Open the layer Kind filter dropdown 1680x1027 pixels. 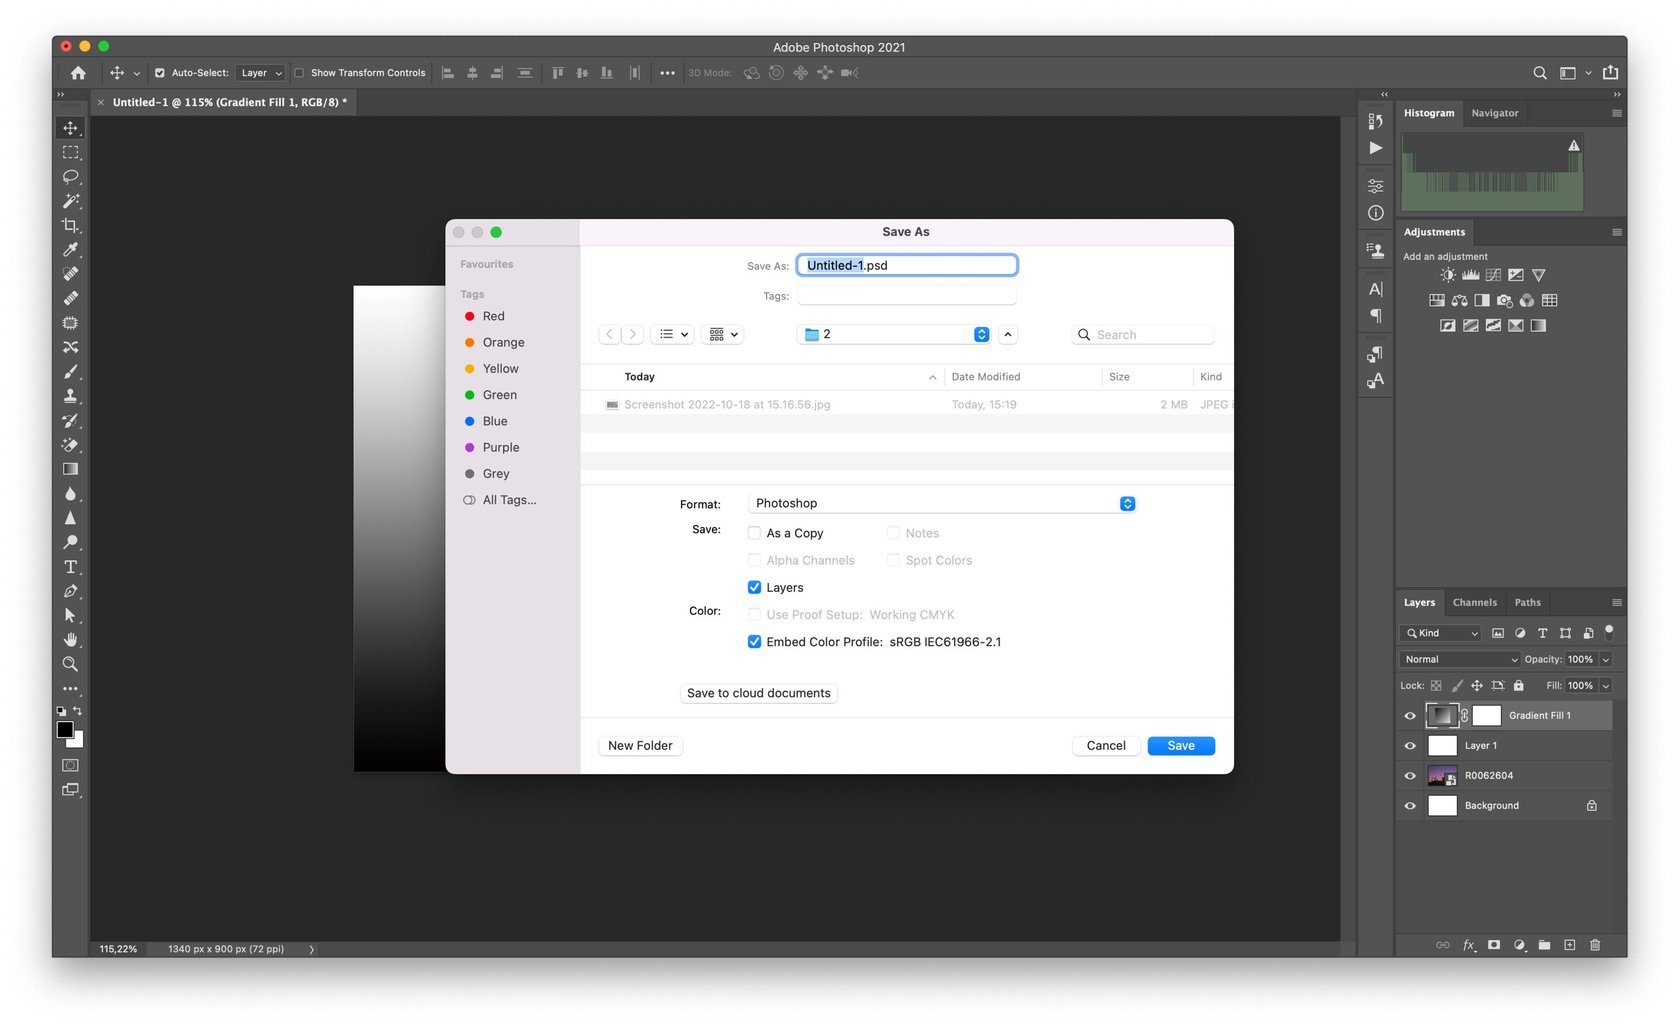(1440, 633)
